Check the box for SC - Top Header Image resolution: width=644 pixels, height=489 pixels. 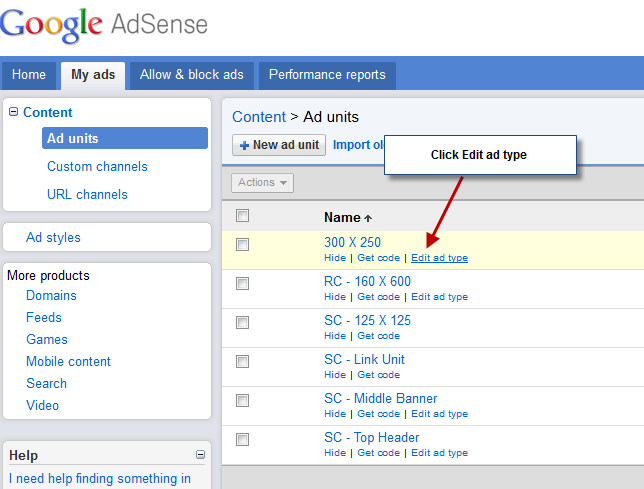tap(242, 439)
